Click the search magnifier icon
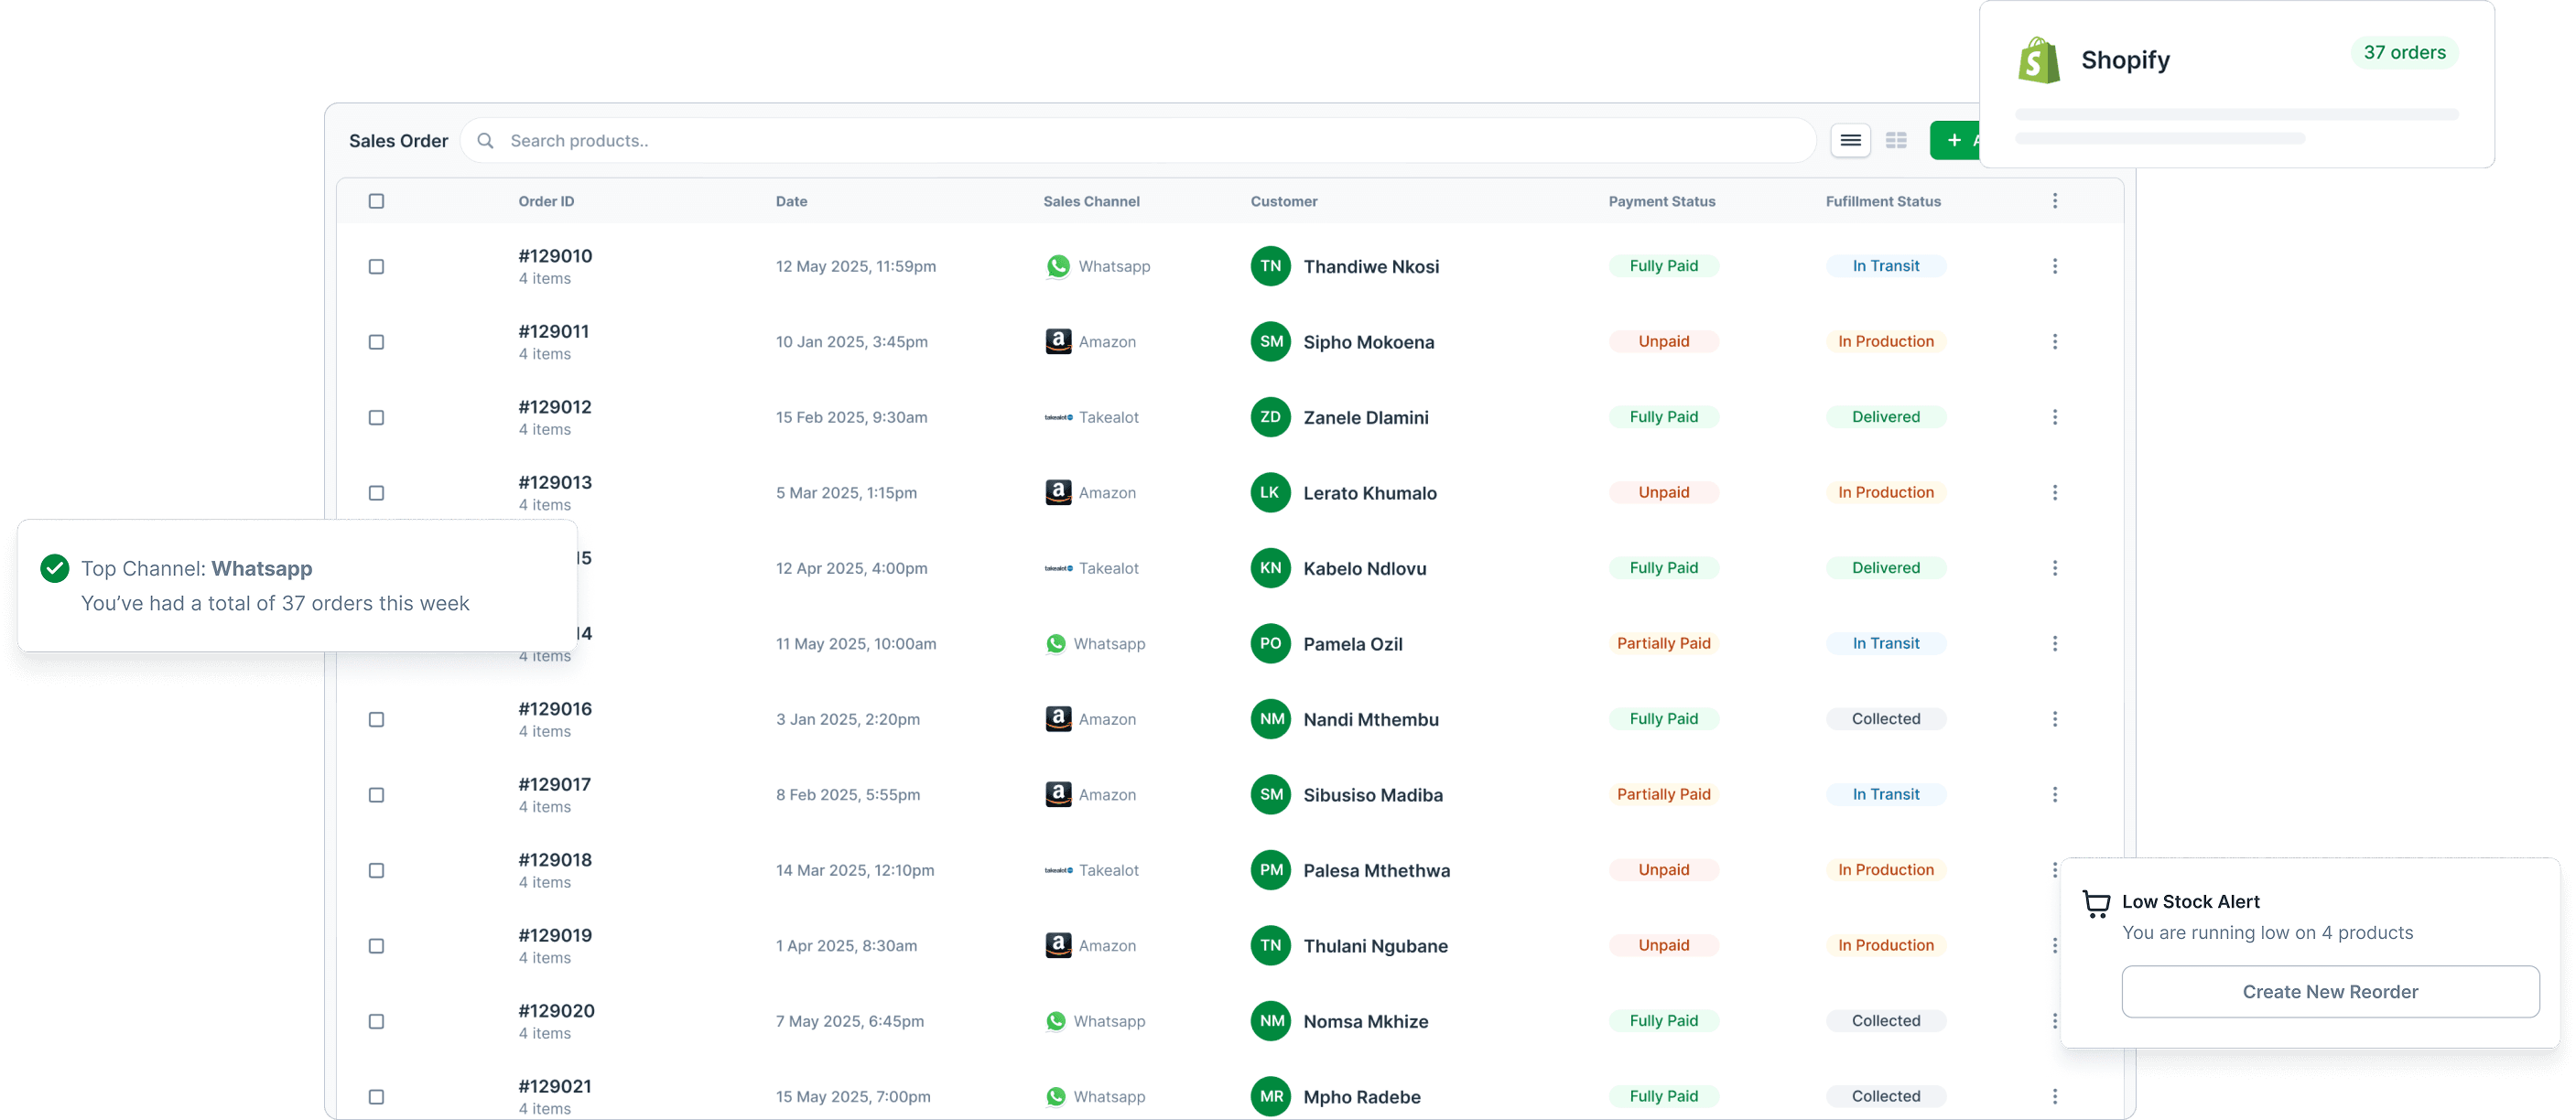The image size is (2576, 1120). pos(485,141)
